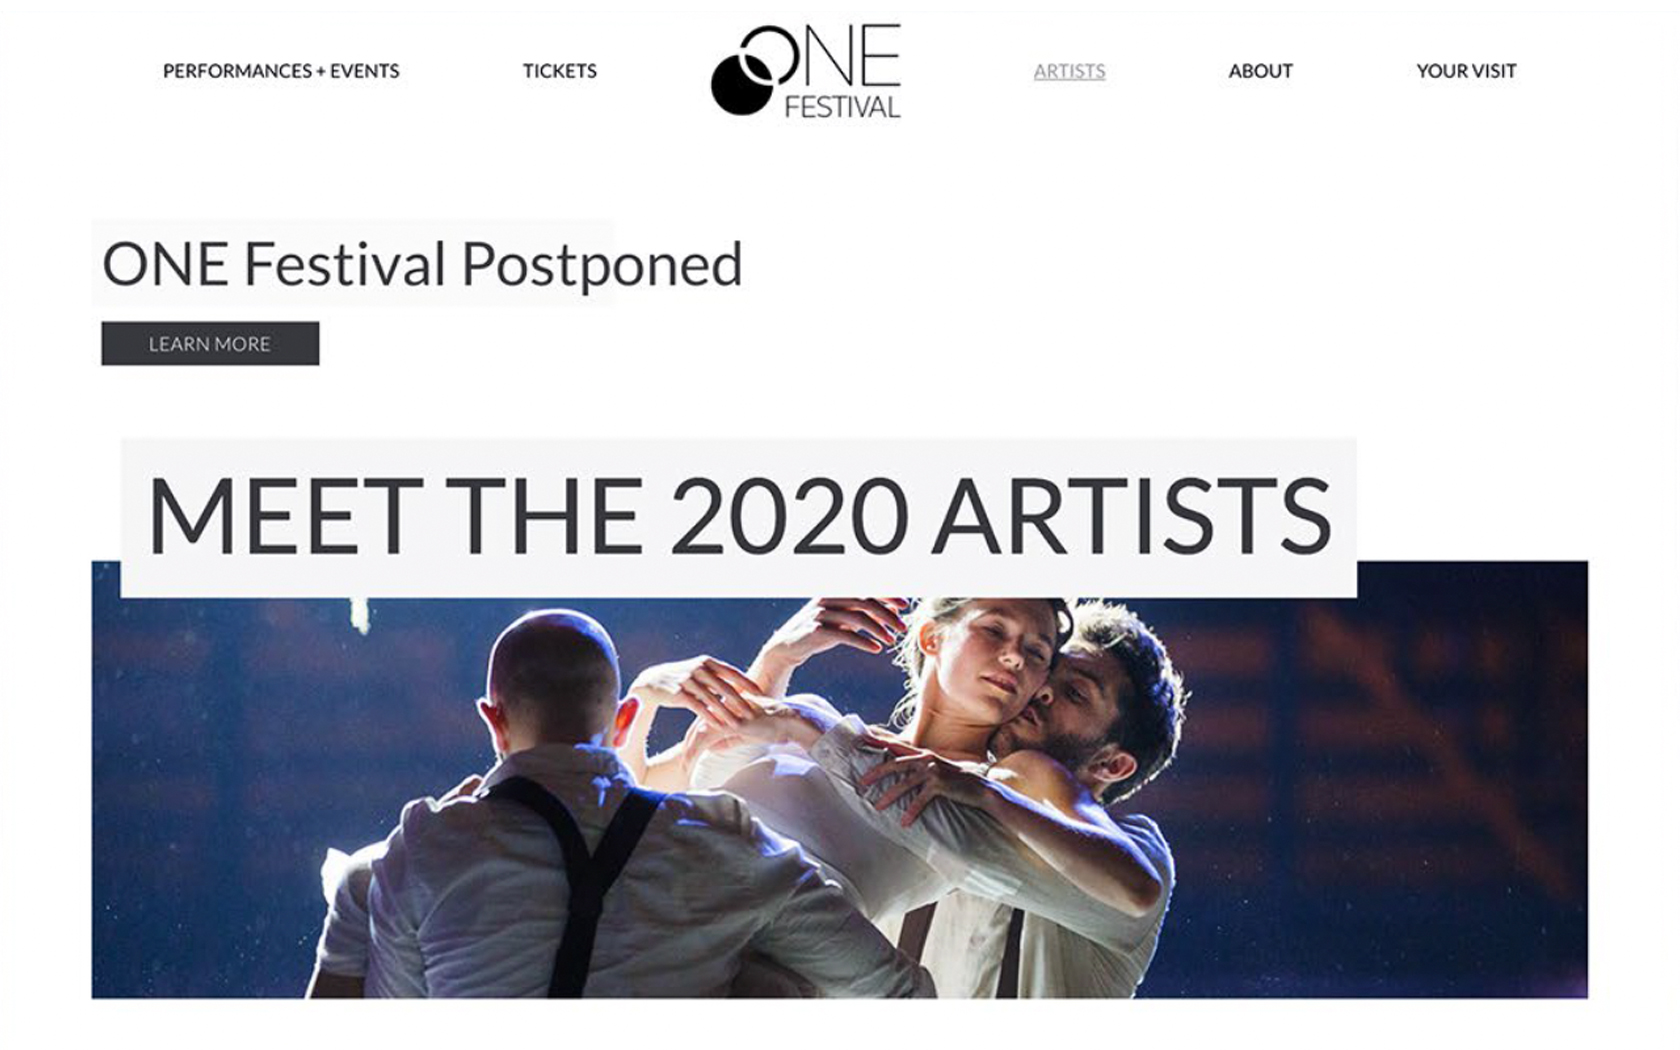The width and height of the screenshot is (1680, 1050).
Task: Click the word ARTISTS in the banner
Action: point(1131,516)
